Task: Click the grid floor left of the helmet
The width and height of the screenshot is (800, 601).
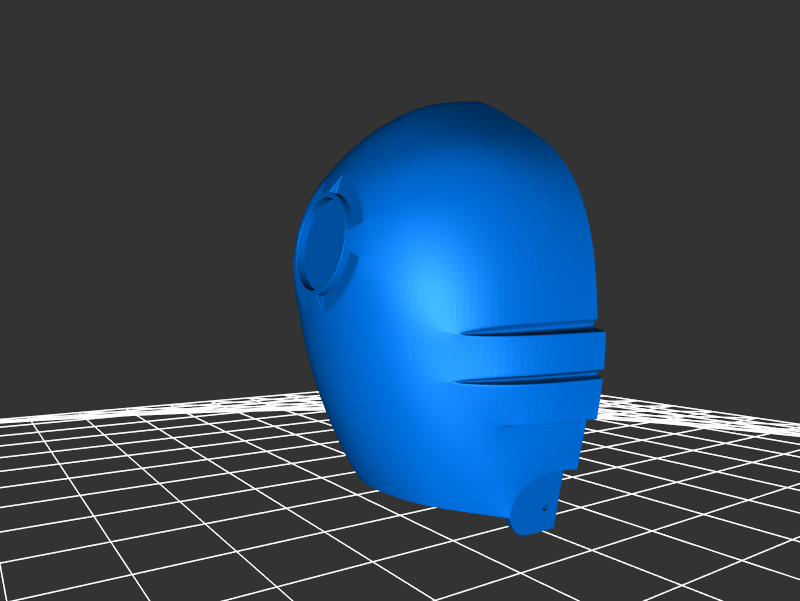Action: coord(150,480)
